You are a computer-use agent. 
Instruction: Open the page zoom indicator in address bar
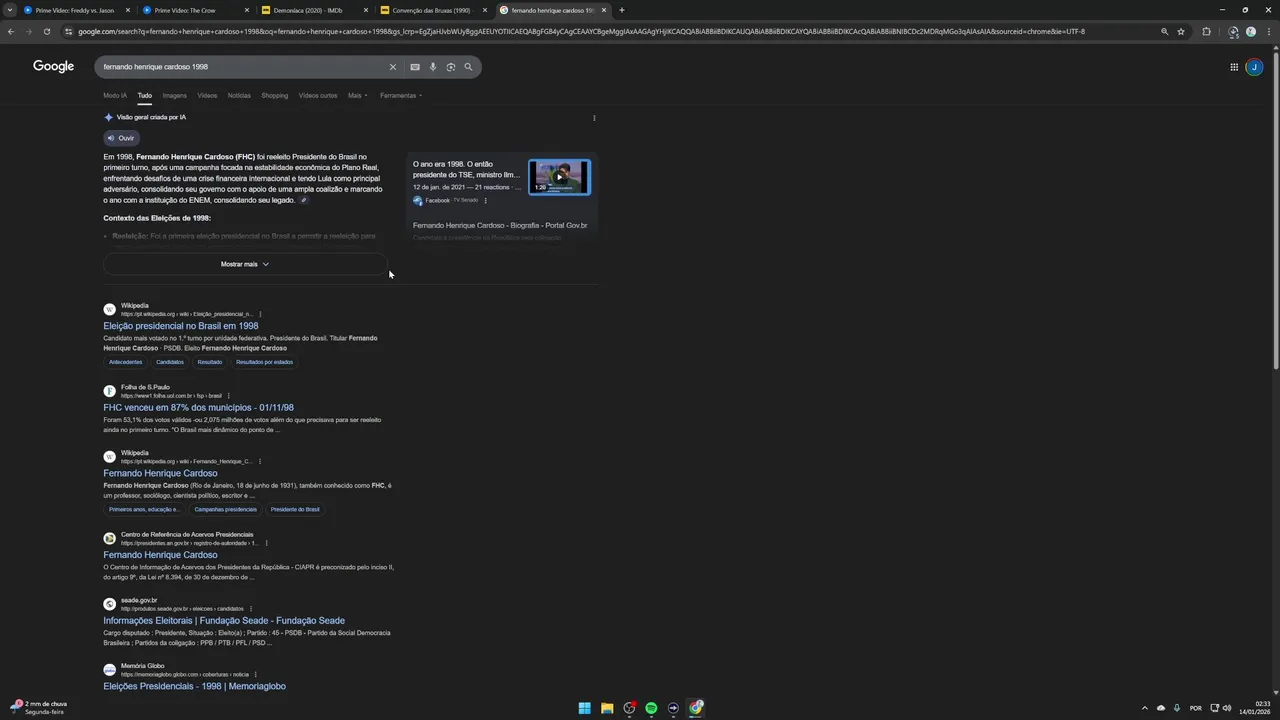(x=1164, y=32)
